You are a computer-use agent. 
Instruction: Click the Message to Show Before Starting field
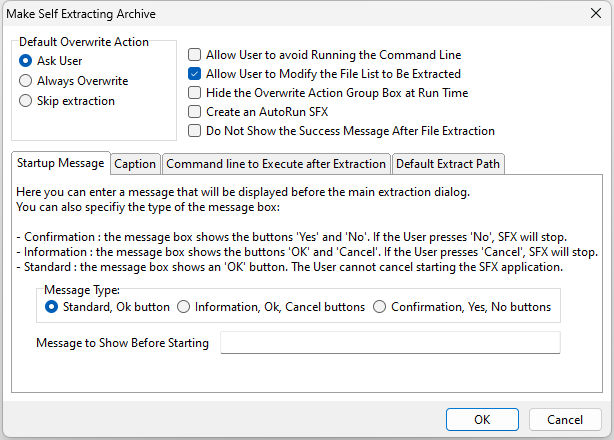[390, 343]
